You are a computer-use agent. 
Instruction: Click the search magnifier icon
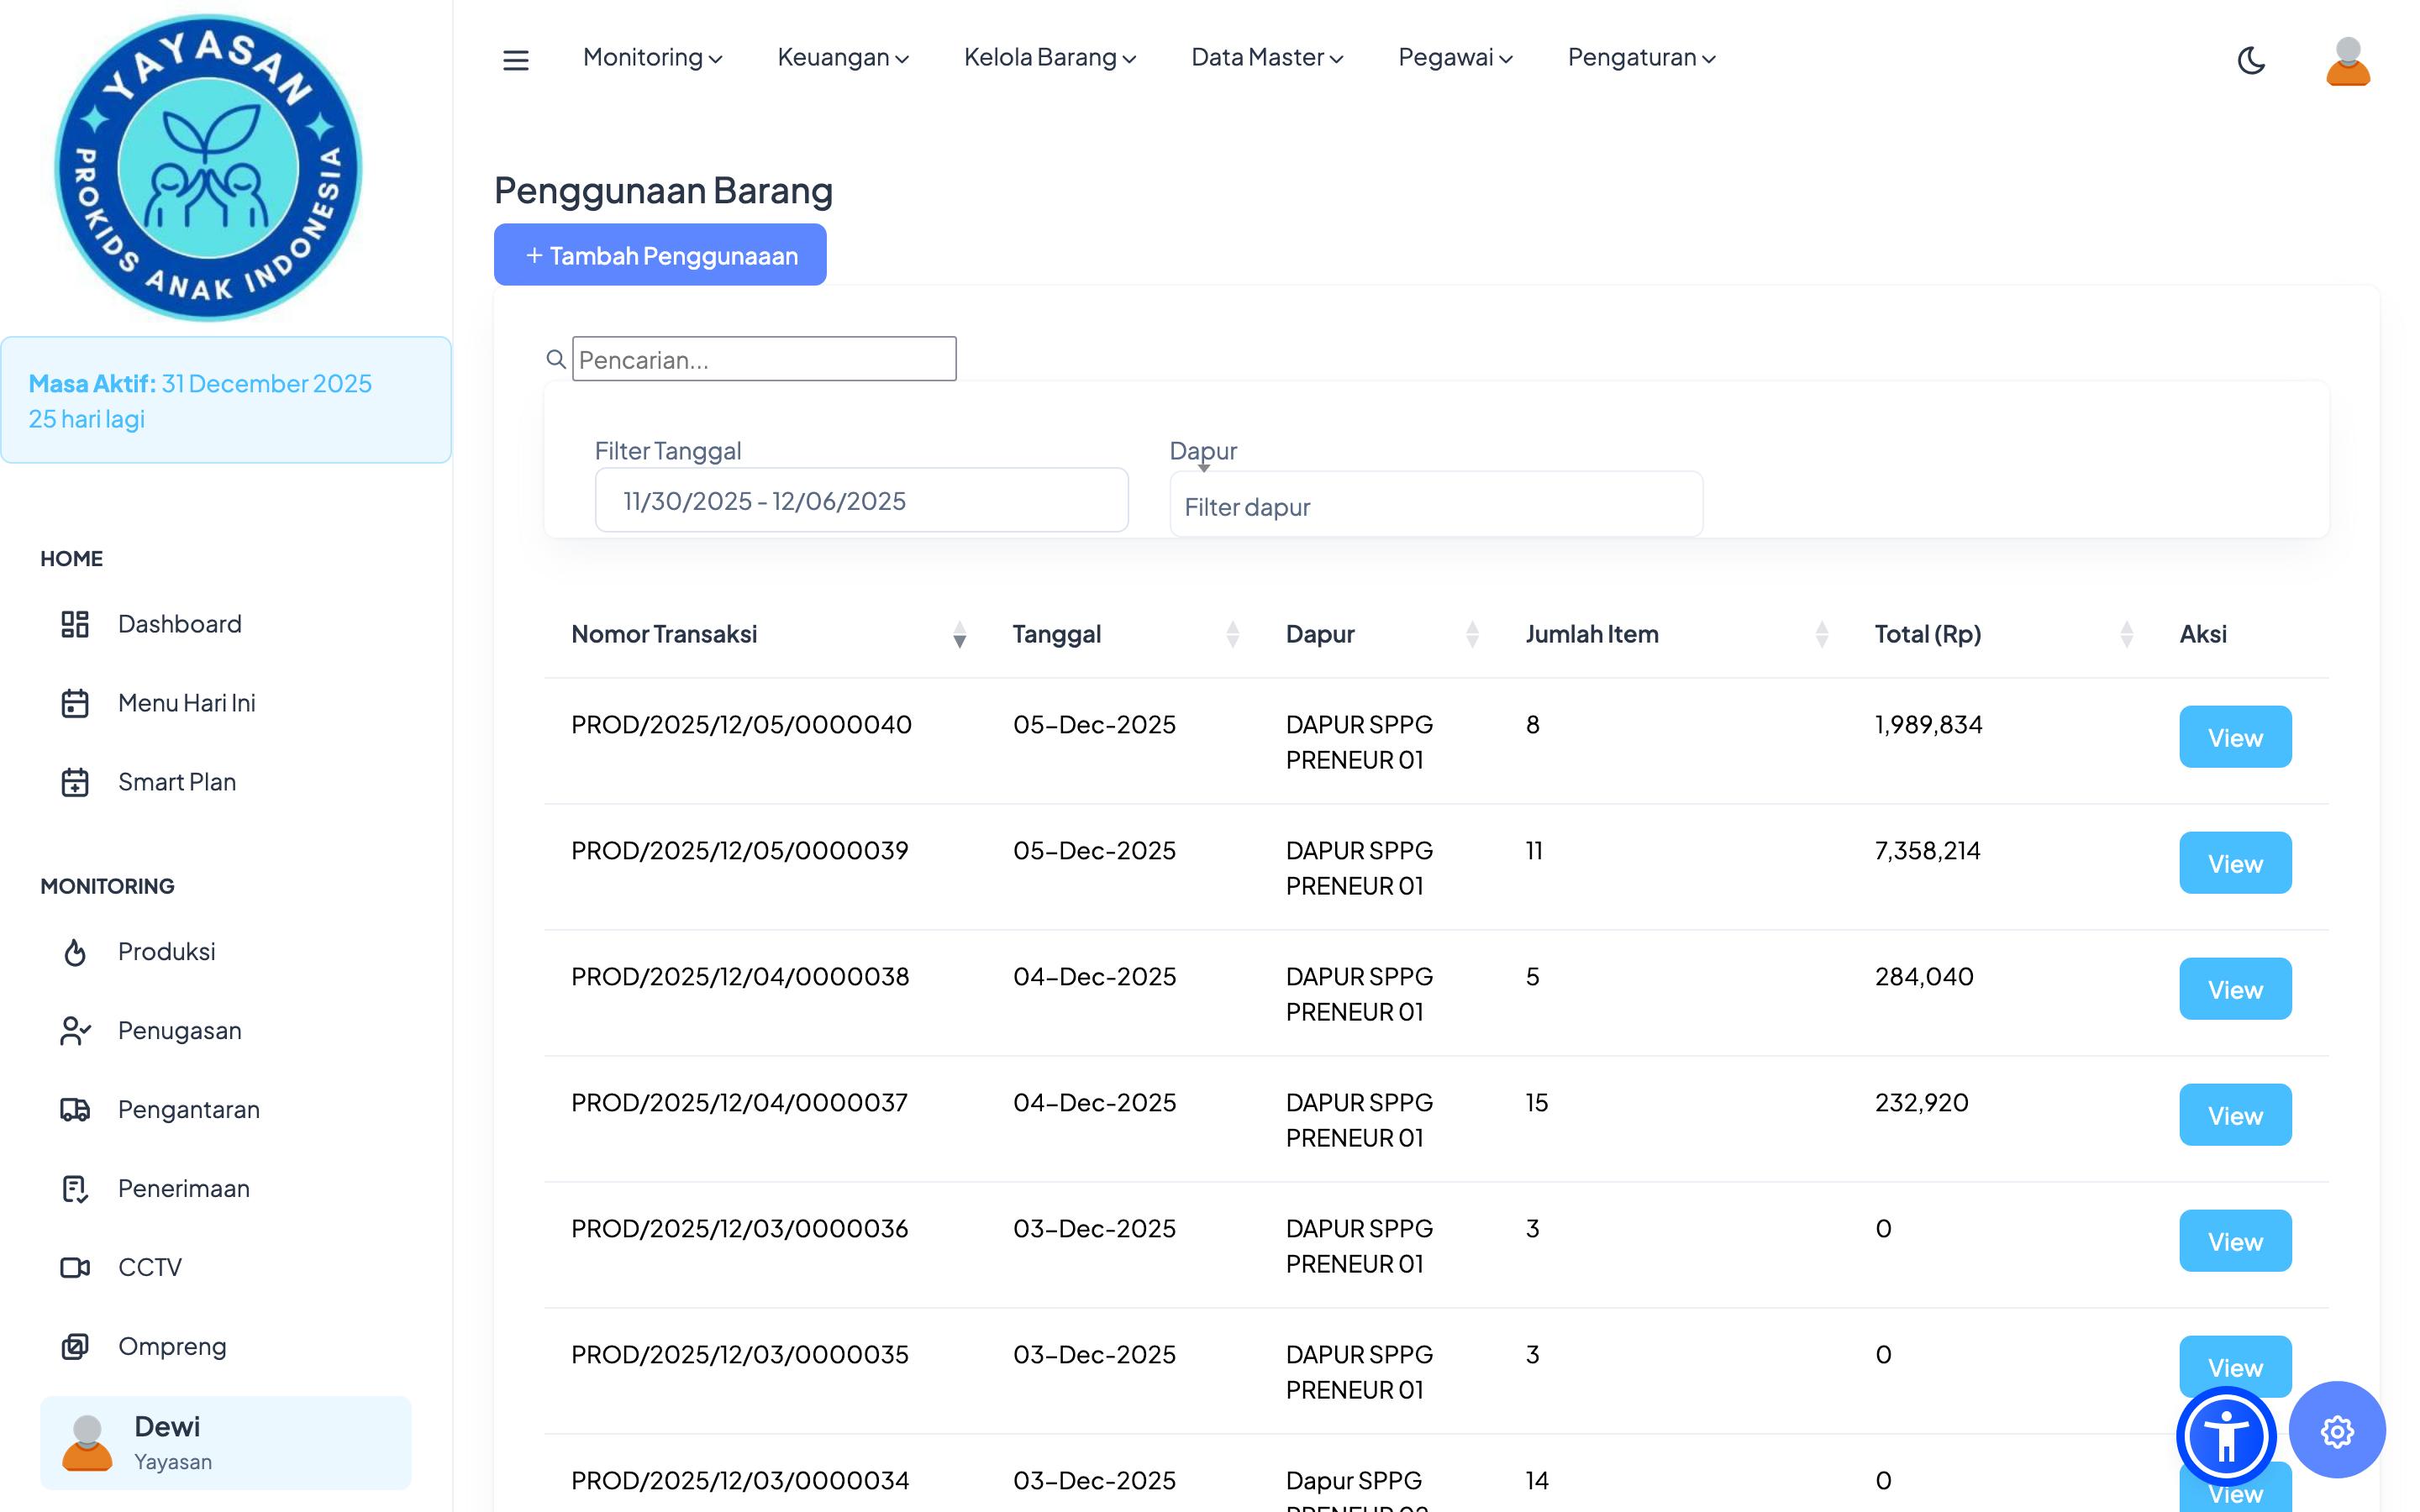(x=556, y=359)
